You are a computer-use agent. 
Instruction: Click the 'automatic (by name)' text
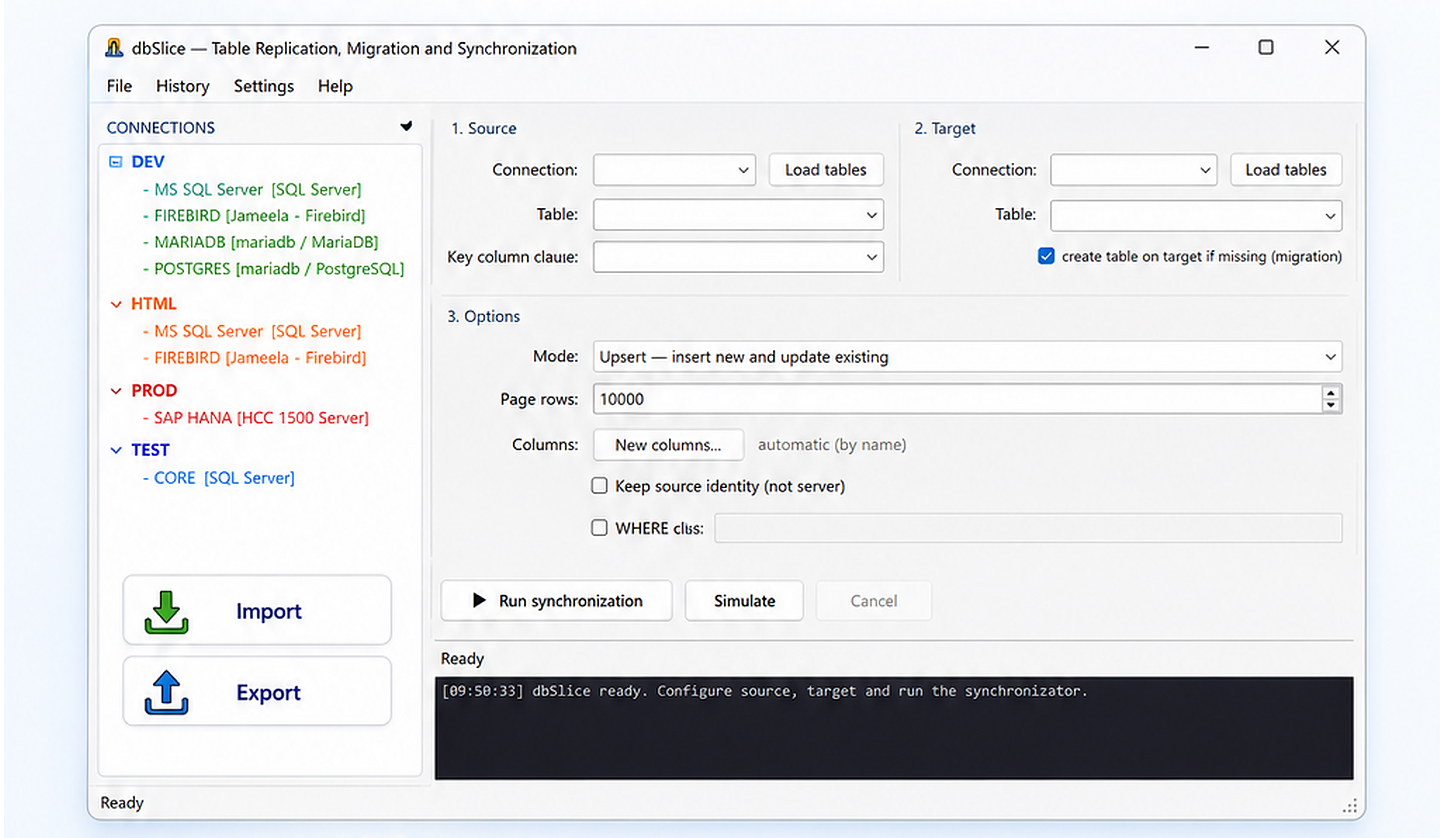[x=832, y=445]
